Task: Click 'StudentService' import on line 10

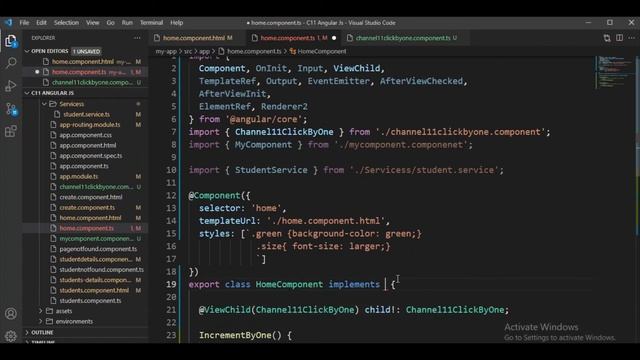Action: point(271,170)
